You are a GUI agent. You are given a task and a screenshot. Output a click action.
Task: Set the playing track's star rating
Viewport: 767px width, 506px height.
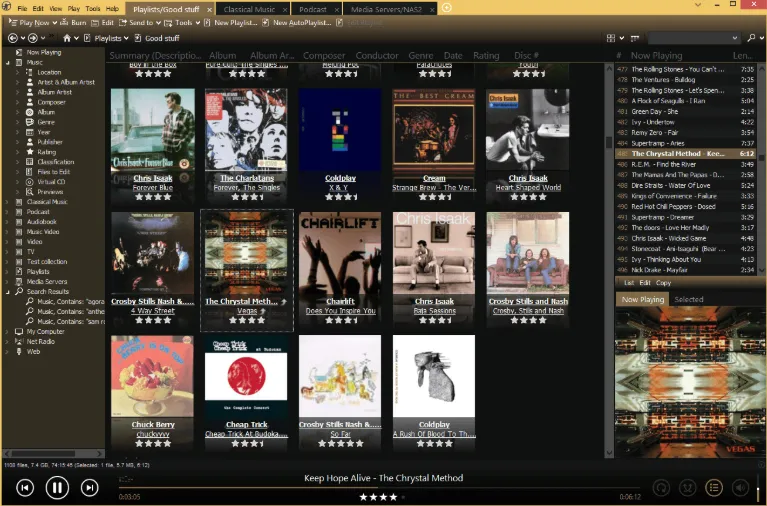click(382, 497)
